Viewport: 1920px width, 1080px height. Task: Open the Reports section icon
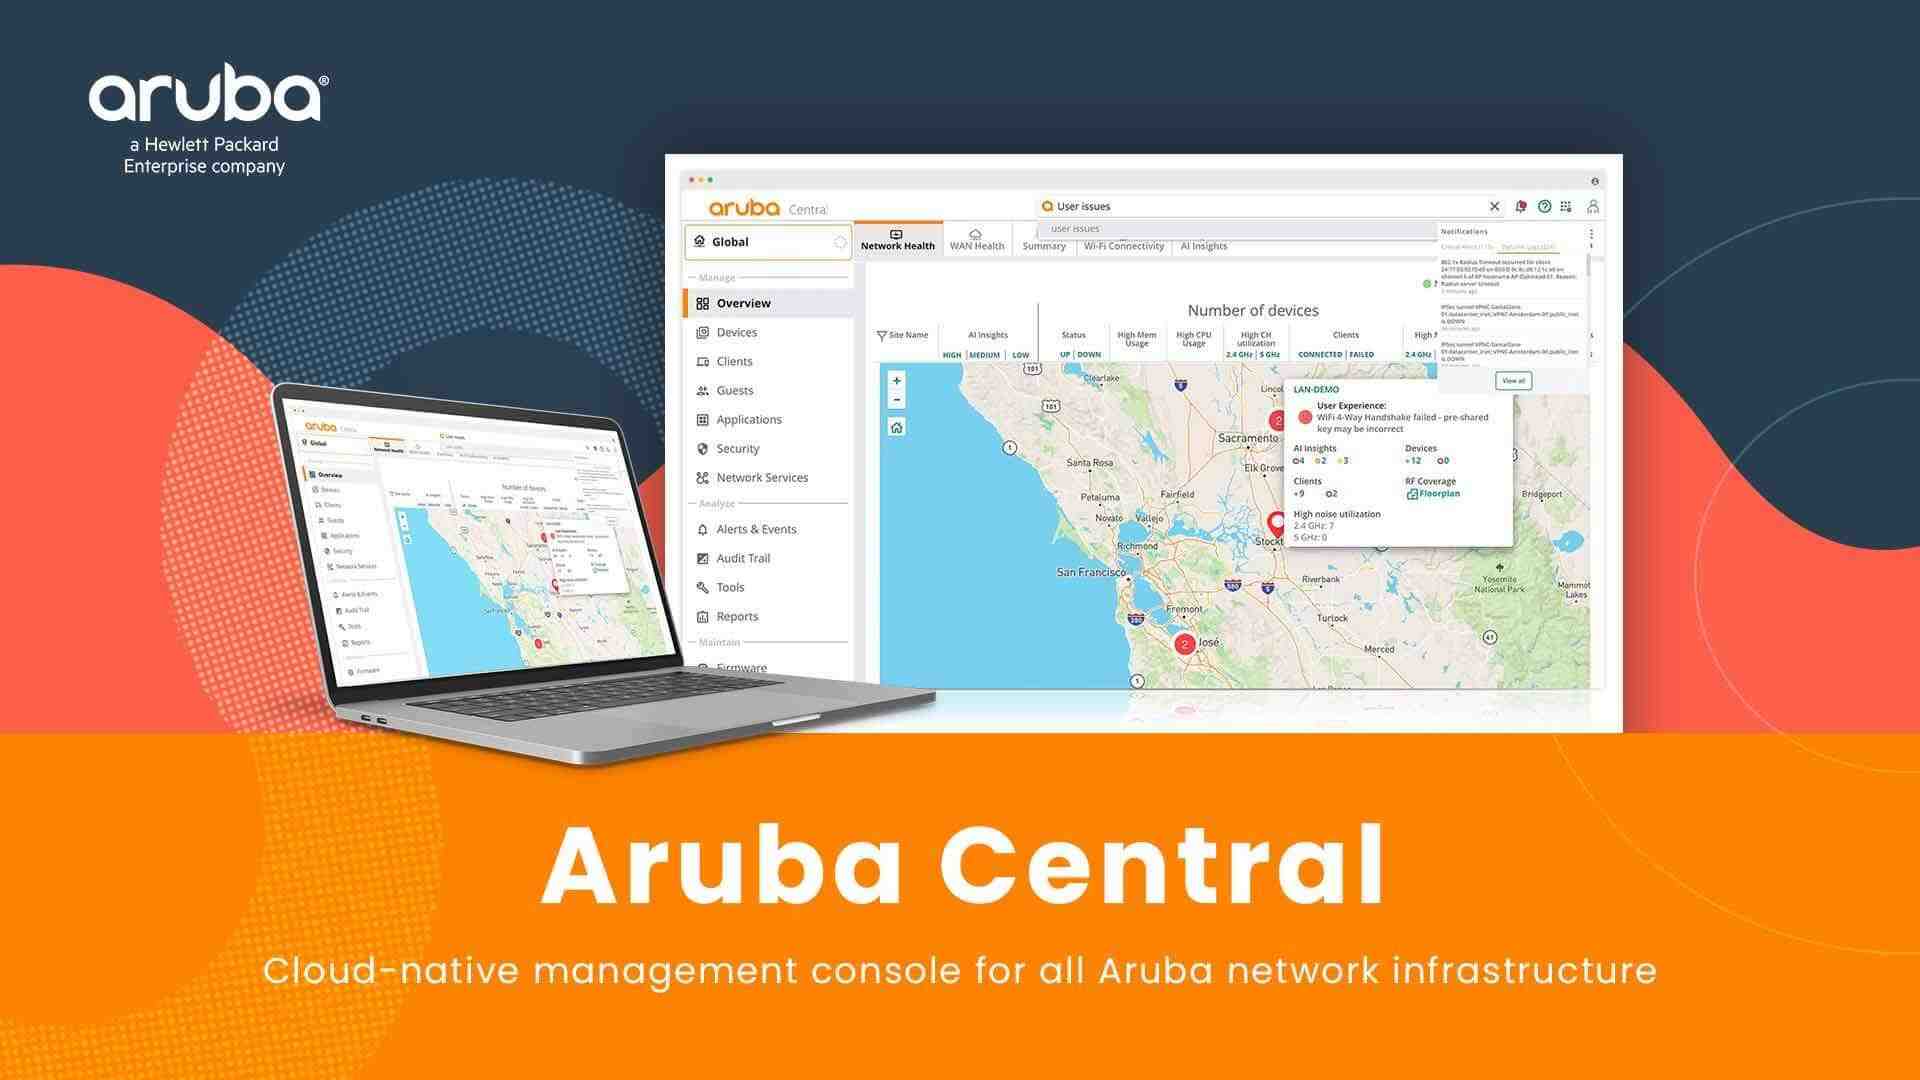pos(699,616)
